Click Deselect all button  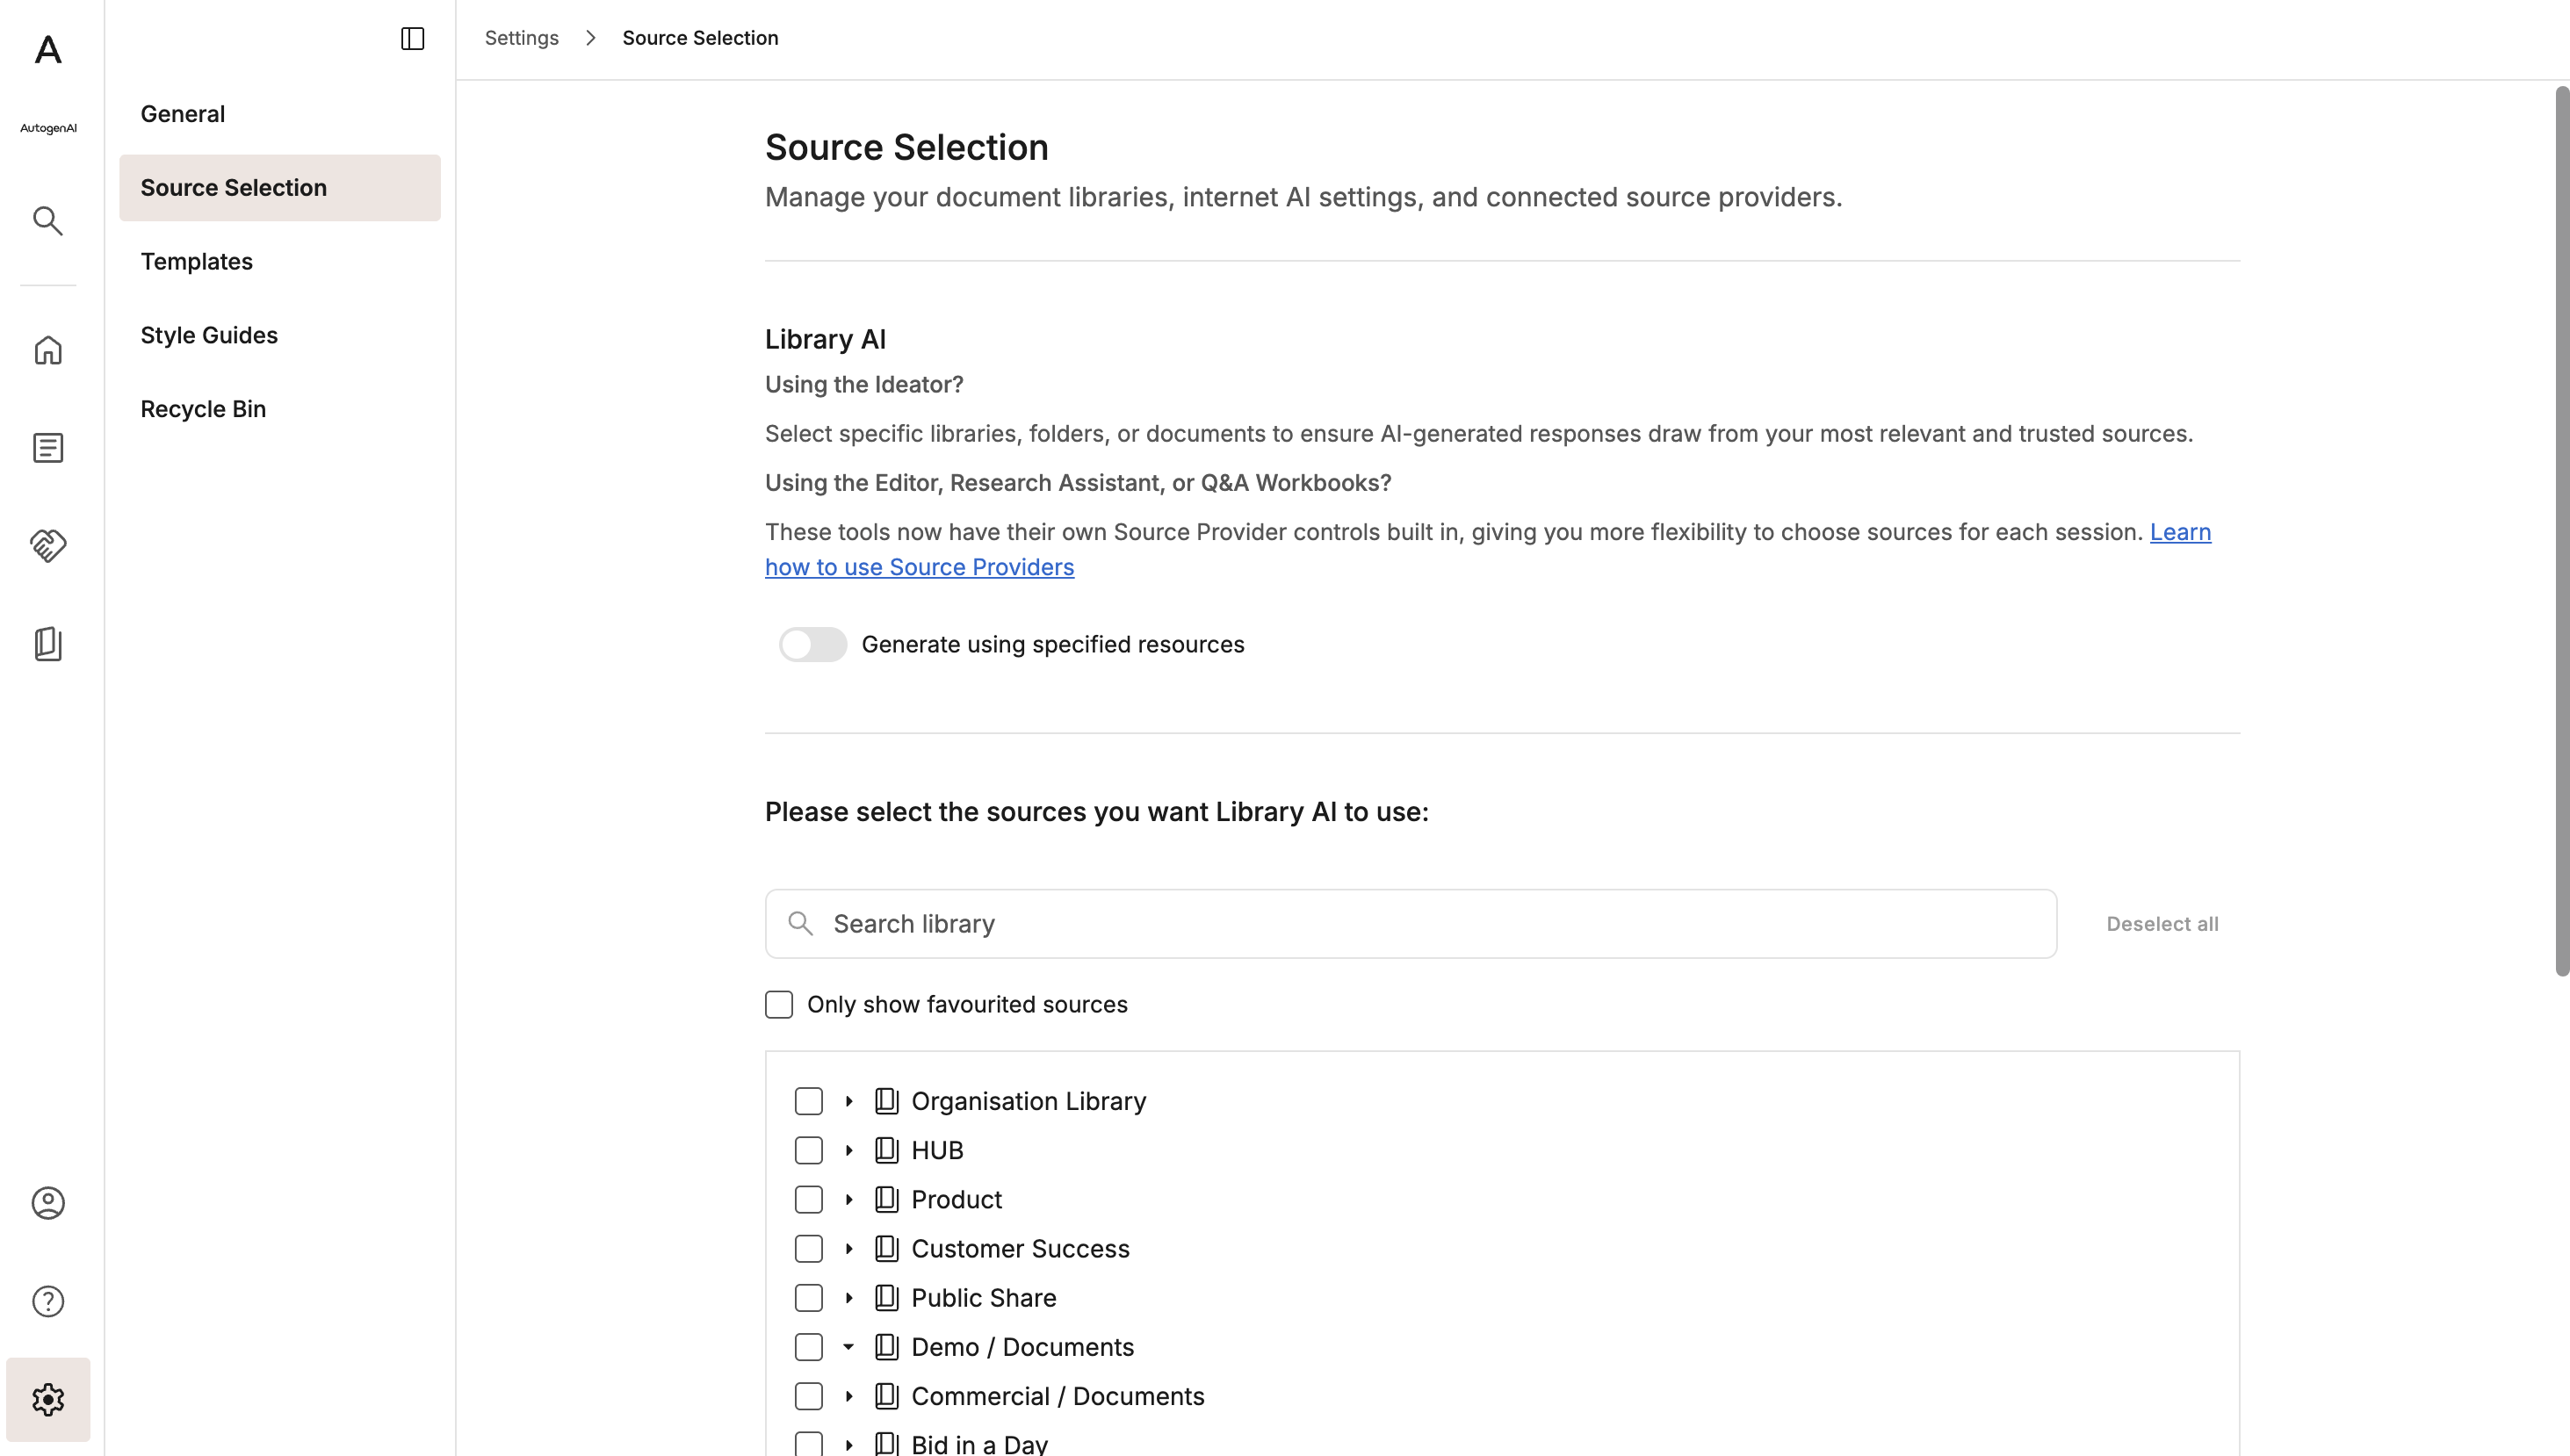tap(2162, 924)
